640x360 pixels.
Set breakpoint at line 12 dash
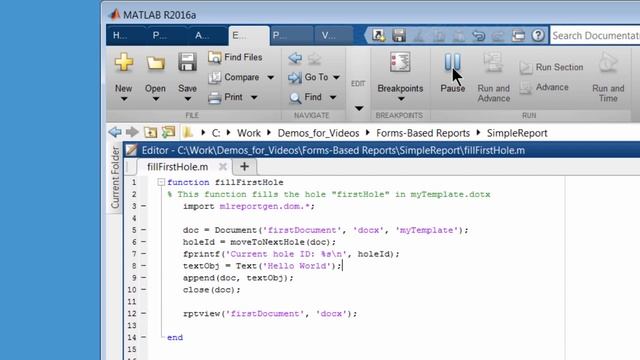(x=144, y=313)
